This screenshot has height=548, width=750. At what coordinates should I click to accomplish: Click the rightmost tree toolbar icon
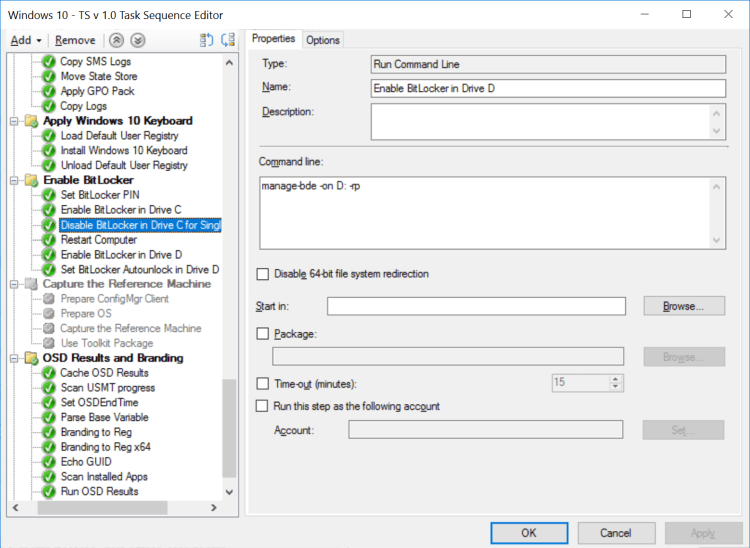228,40
